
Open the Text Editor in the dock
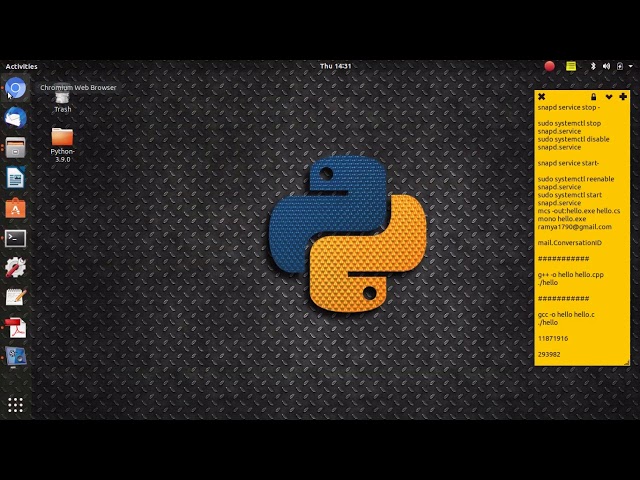pos(16,298)
